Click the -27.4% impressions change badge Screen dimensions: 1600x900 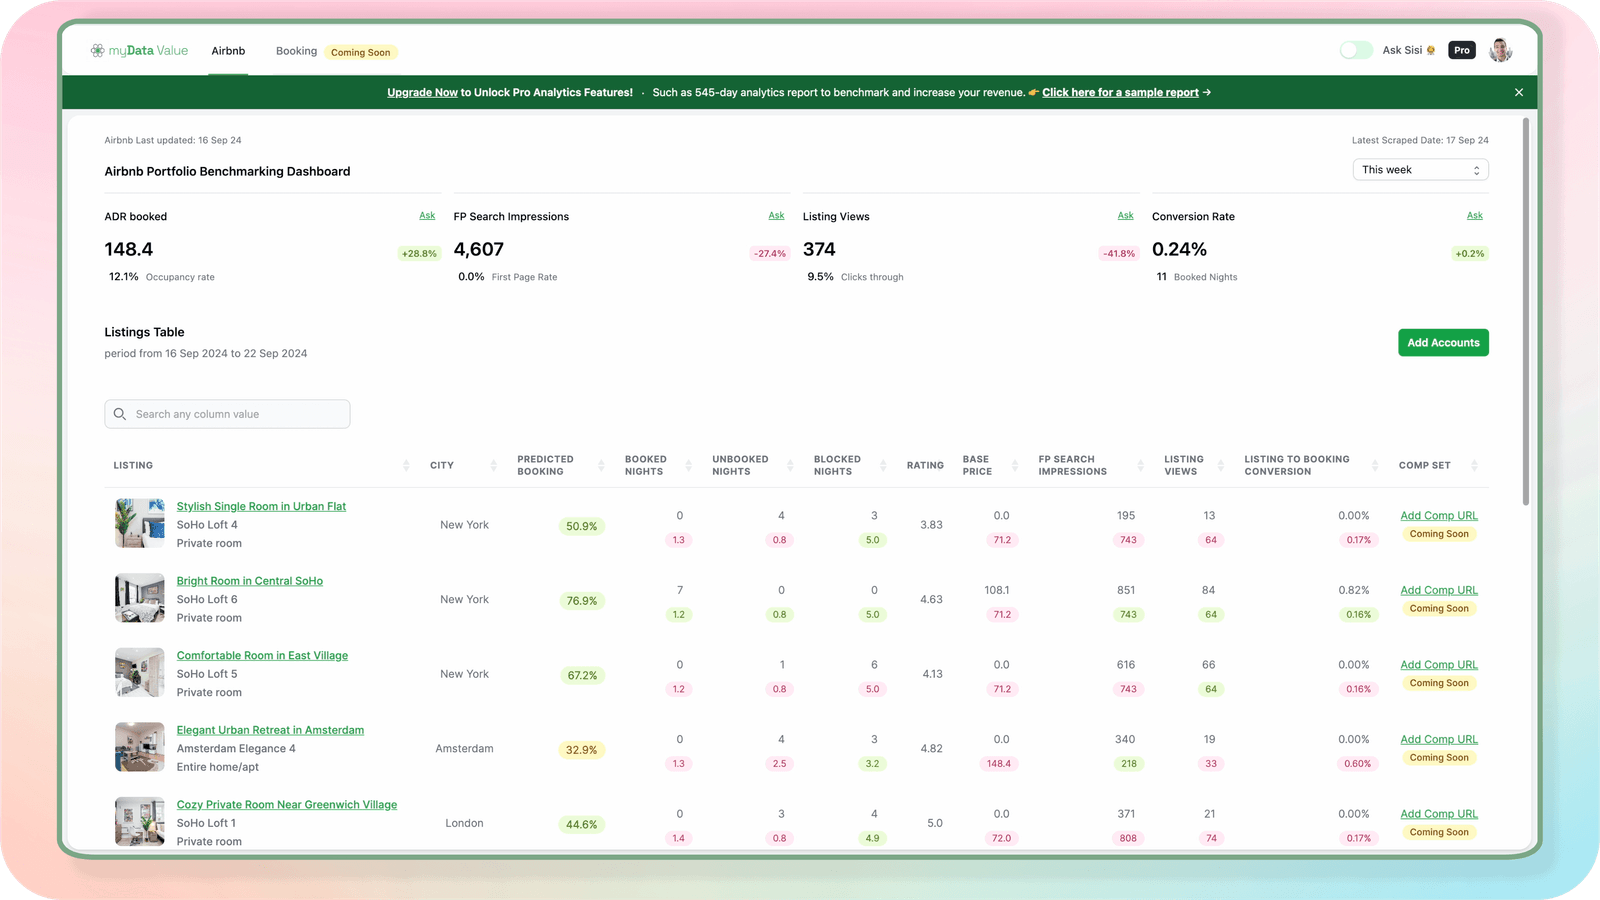(x=769, y=254)
